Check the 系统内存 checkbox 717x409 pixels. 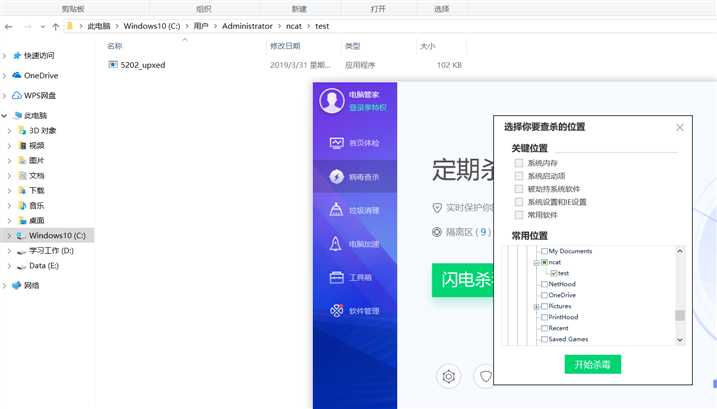[519, 163]
